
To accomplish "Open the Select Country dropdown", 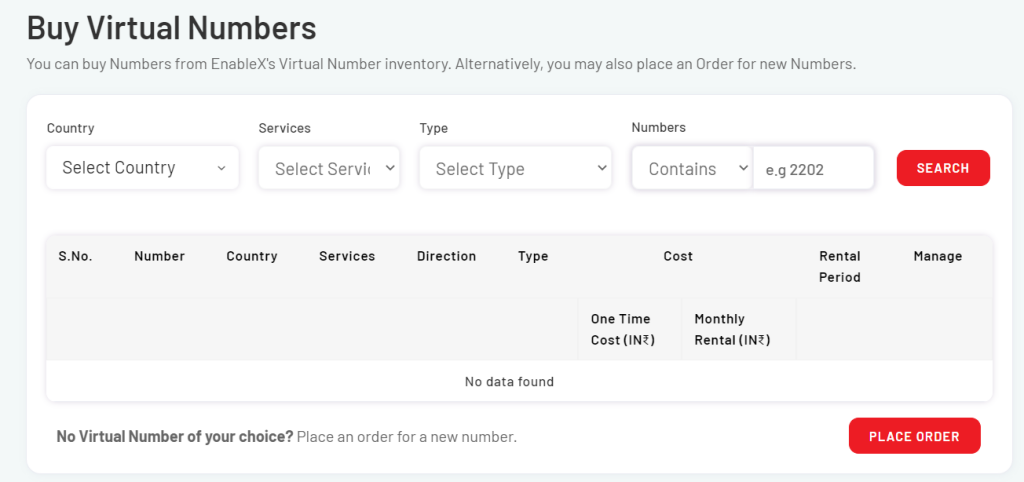I will pyautogui.click(x=142, y=168).
